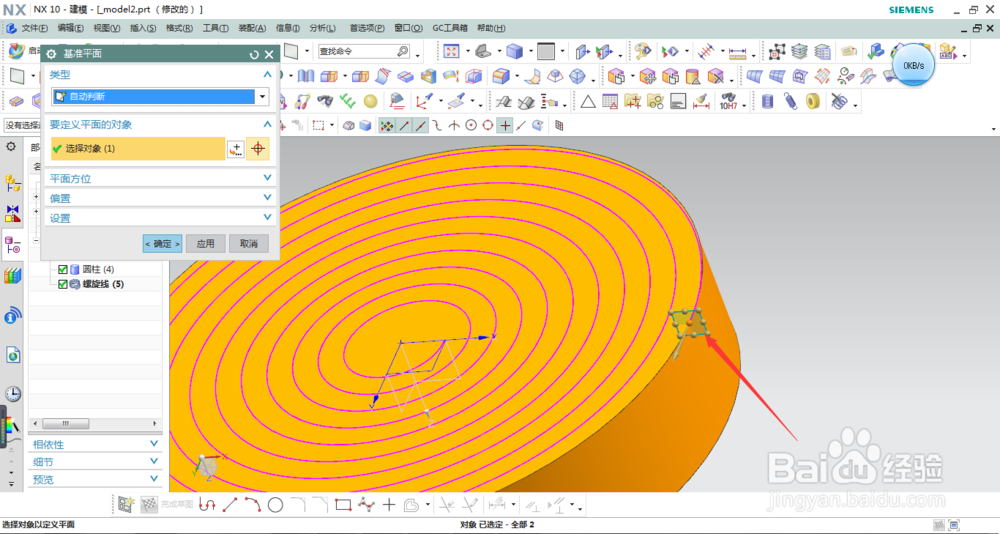This screenshot has width=1000, height=534.
Task: Click the spring tool icon
Action: (790, 101)
